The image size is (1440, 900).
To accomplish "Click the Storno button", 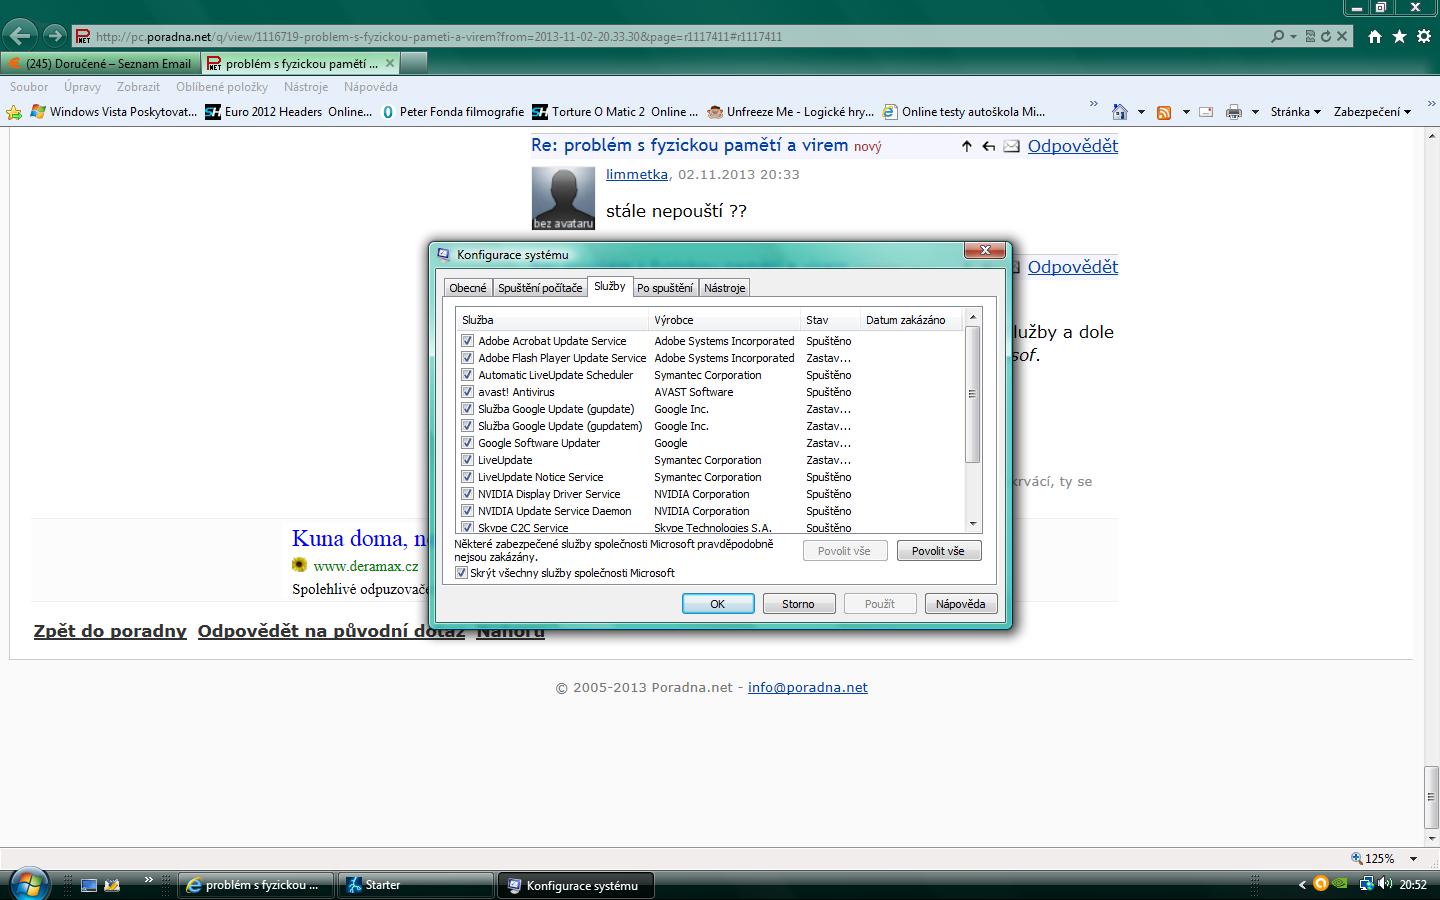I will tap(798, 604).
